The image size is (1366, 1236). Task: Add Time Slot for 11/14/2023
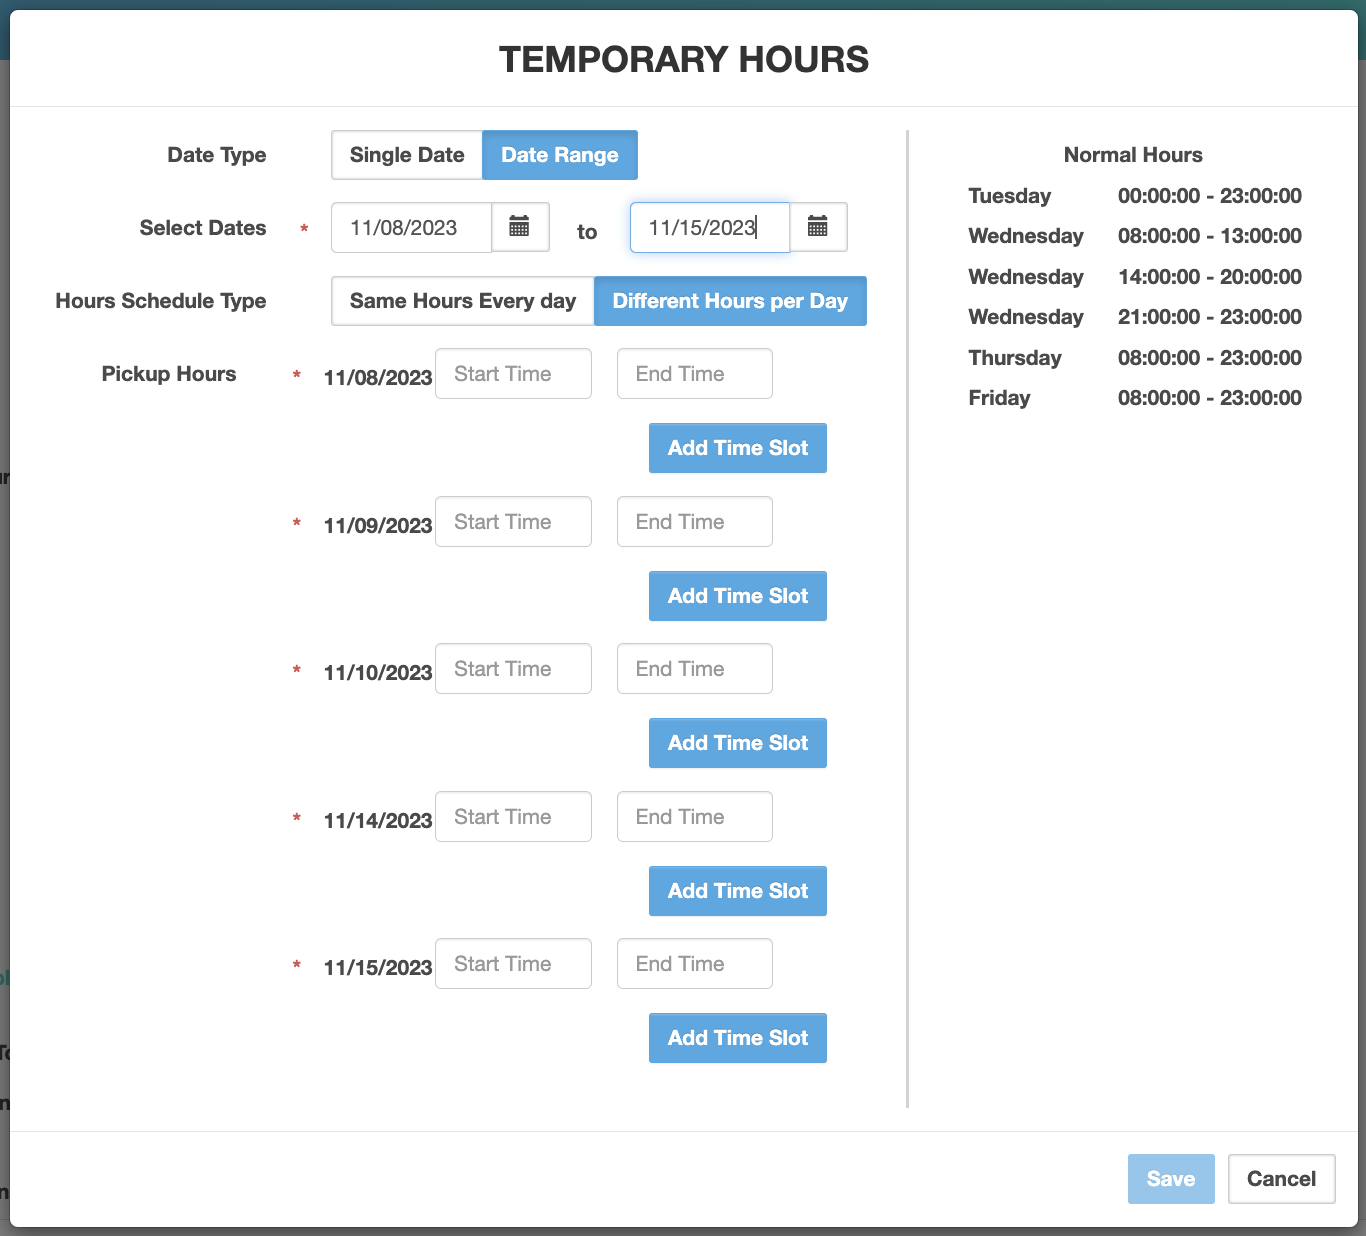tap(738, 891)
